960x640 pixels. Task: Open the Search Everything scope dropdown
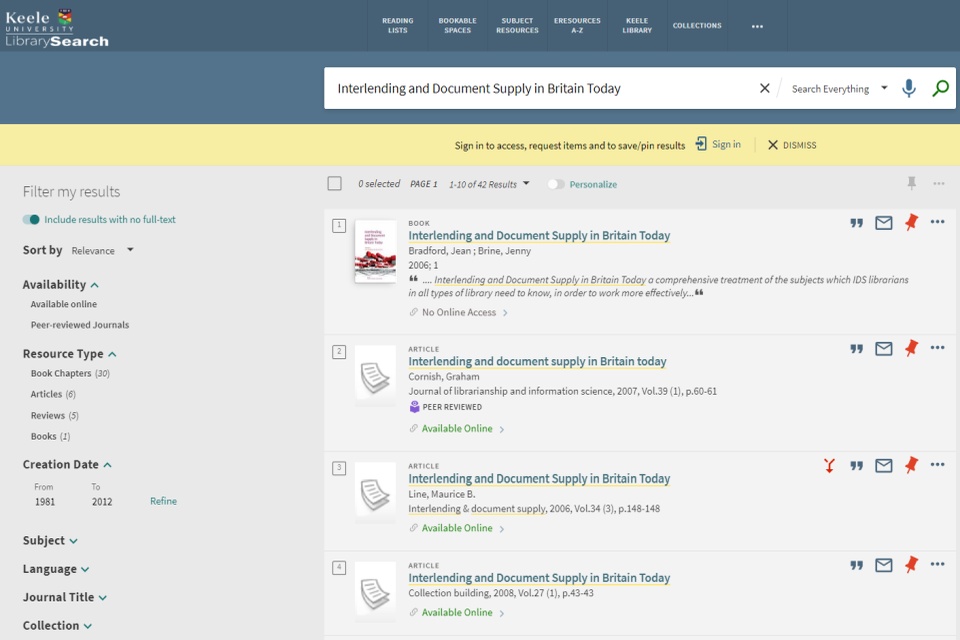pyautogui.click(x=838, y=89)
